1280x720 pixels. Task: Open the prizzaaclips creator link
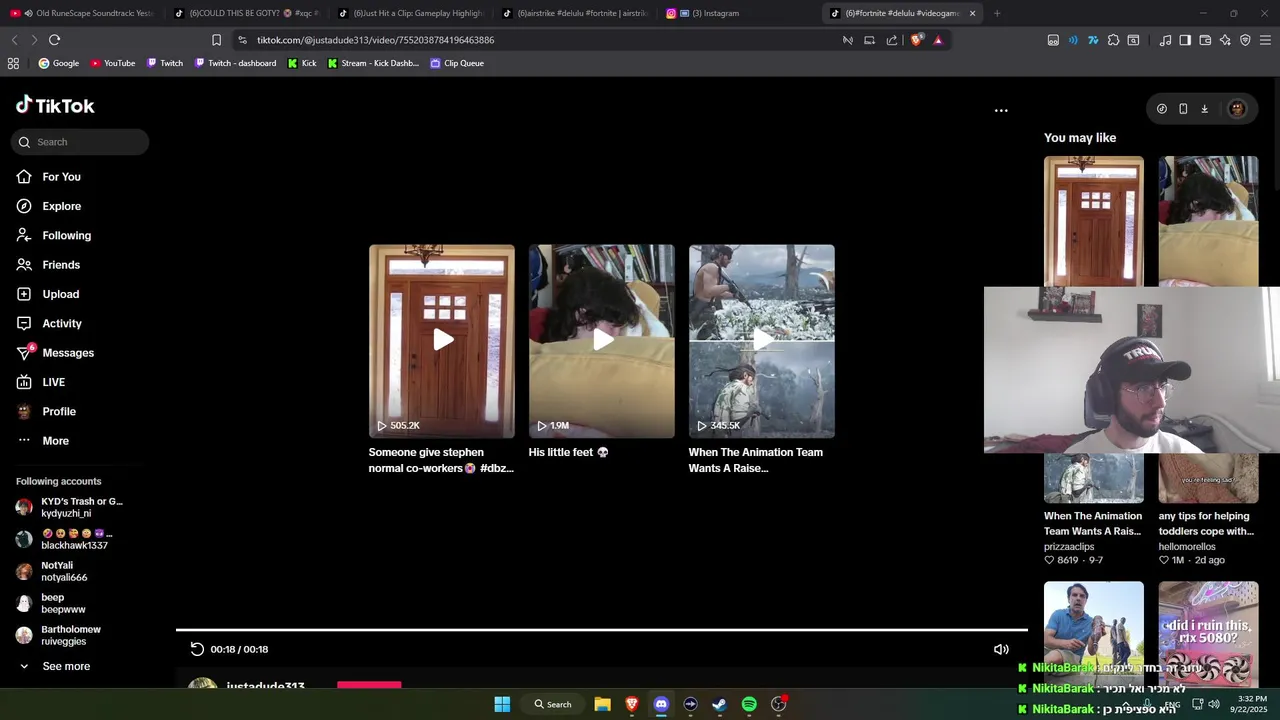click(1069, 547)
